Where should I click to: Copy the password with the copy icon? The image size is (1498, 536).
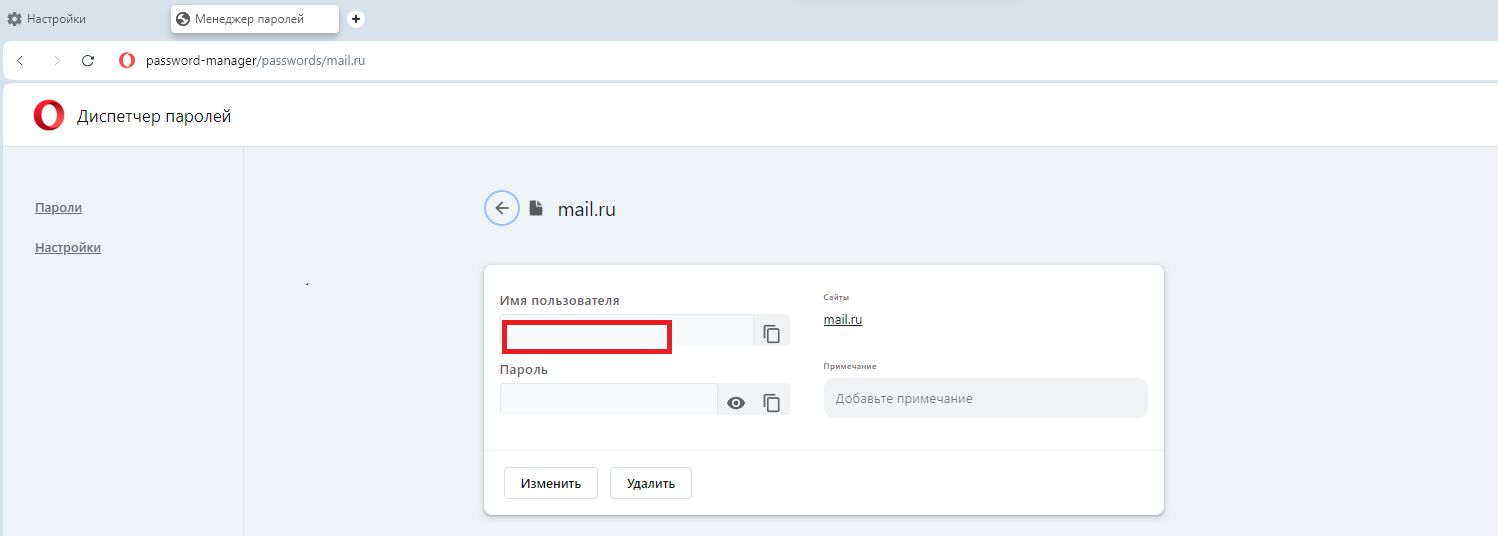pyautogui.click(x=771, y=403)
